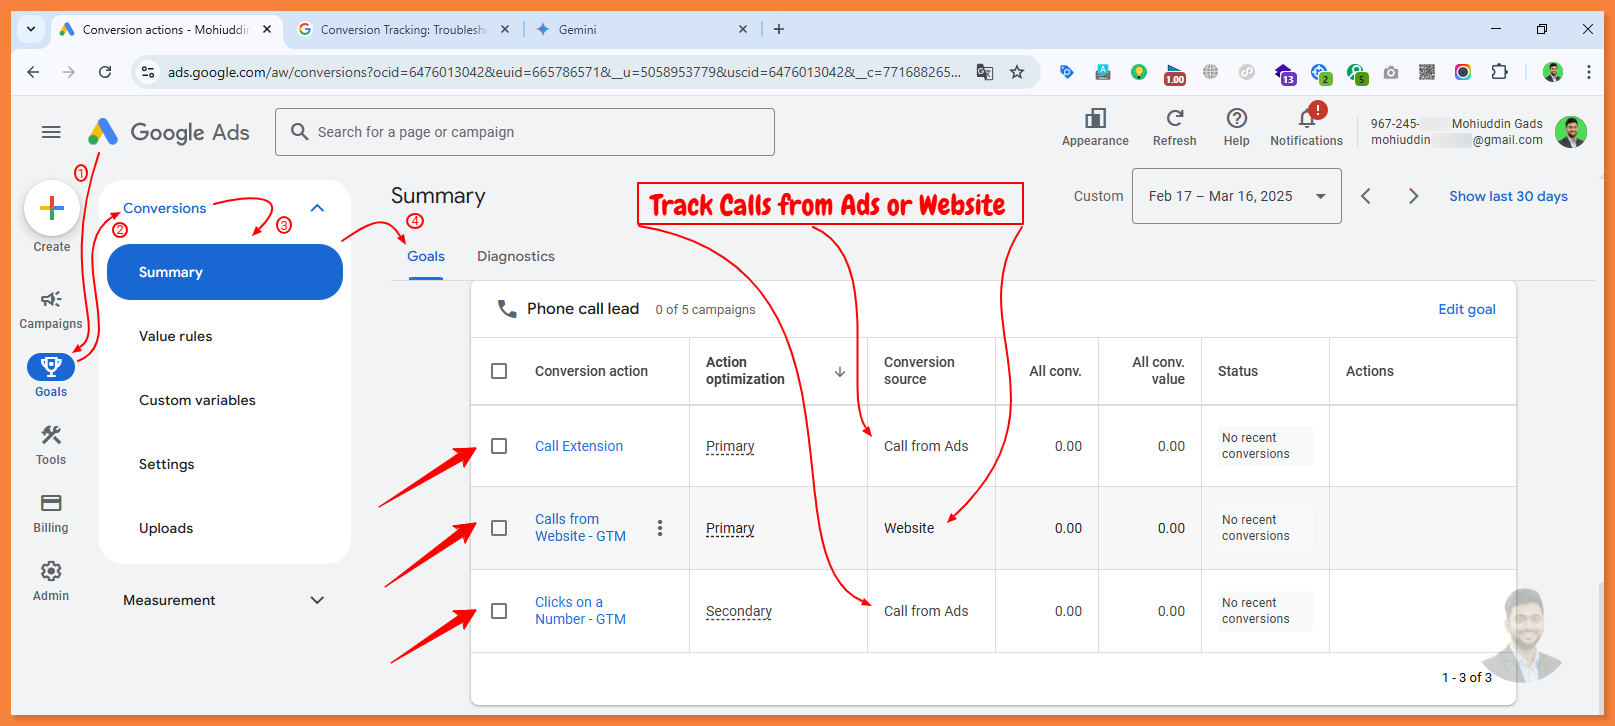Switch to Conversion Tracking browser tab

point(403,29)
